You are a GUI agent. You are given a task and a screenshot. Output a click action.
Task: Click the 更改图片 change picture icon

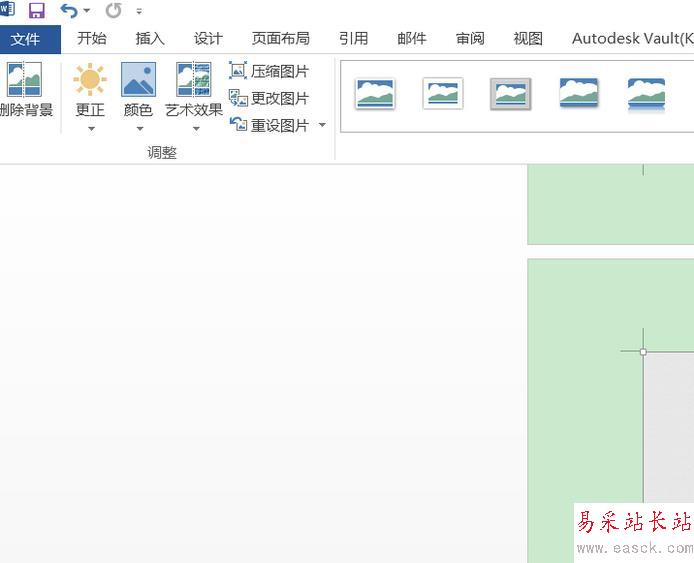coord(238,98)
